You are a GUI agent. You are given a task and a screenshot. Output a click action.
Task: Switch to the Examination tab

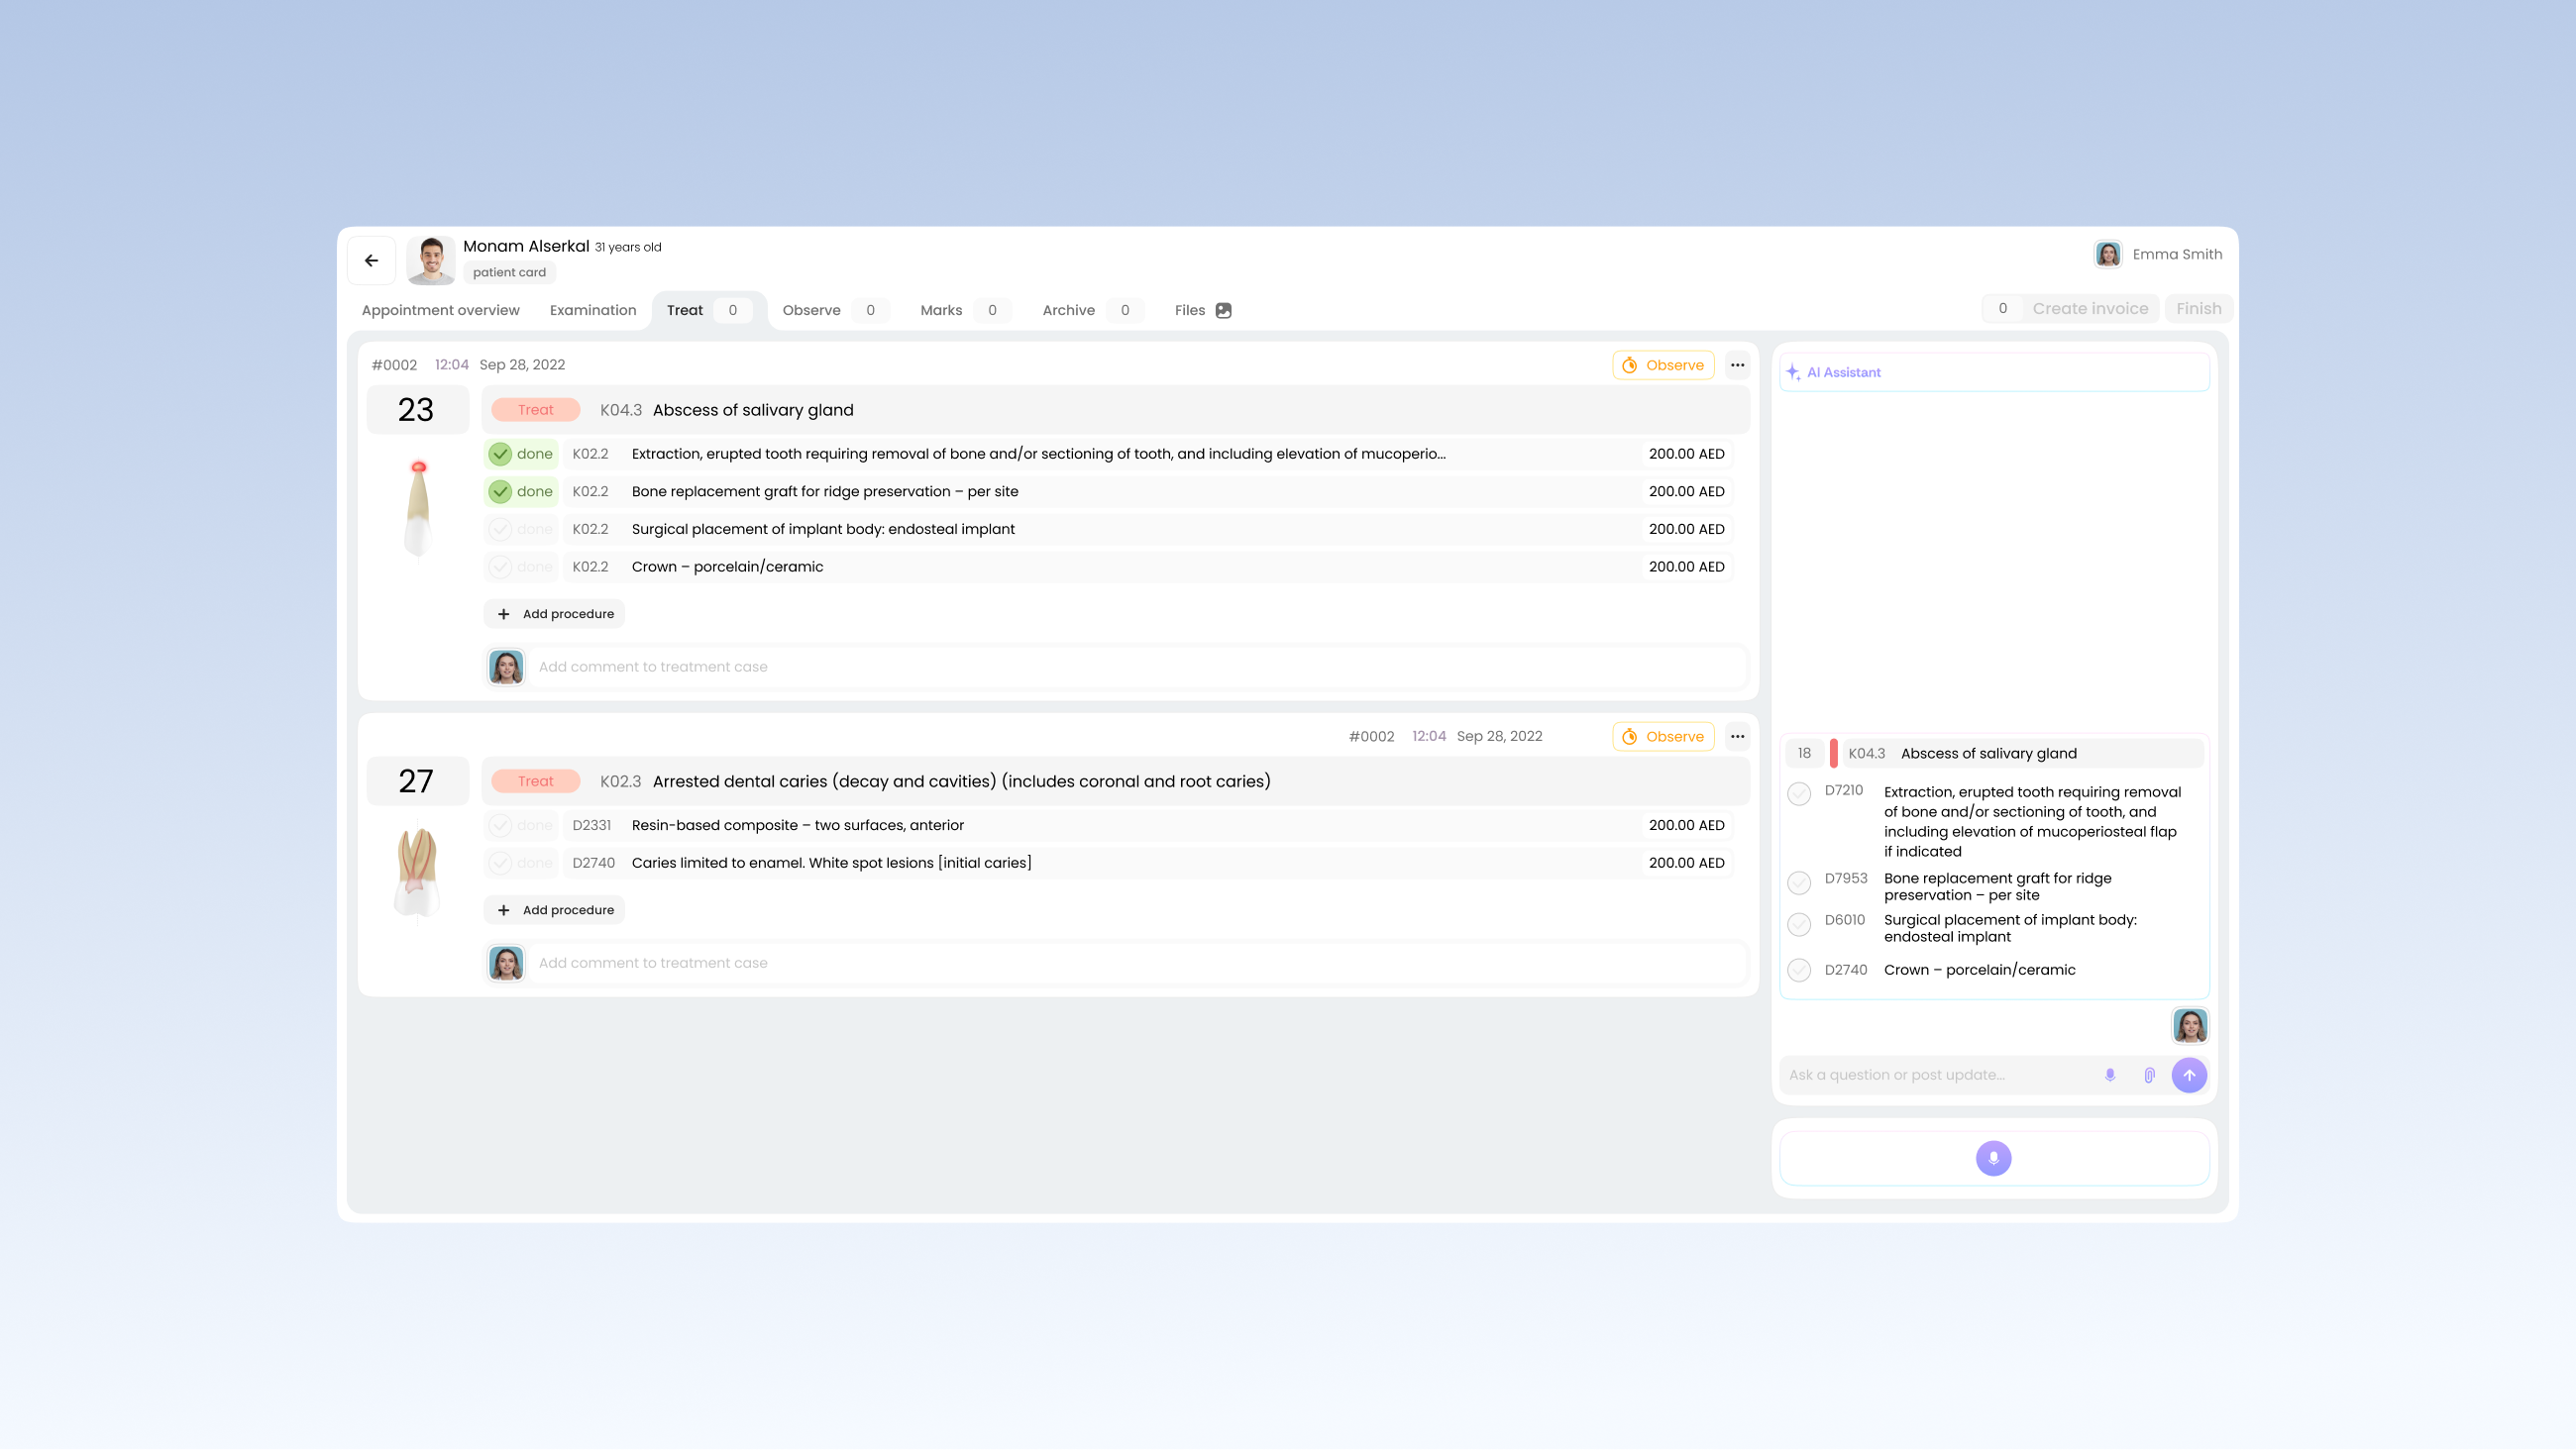pos(593,310)
